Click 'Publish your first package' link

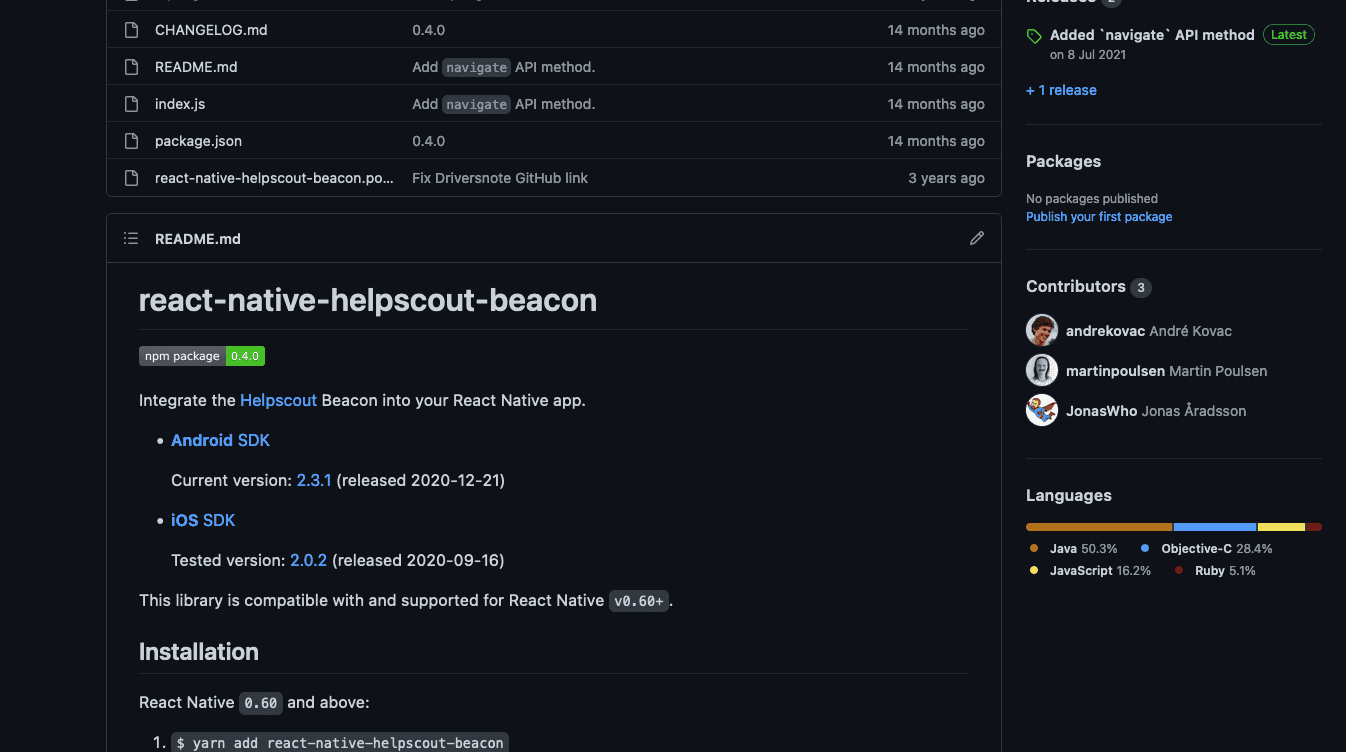pos(1099,216)
